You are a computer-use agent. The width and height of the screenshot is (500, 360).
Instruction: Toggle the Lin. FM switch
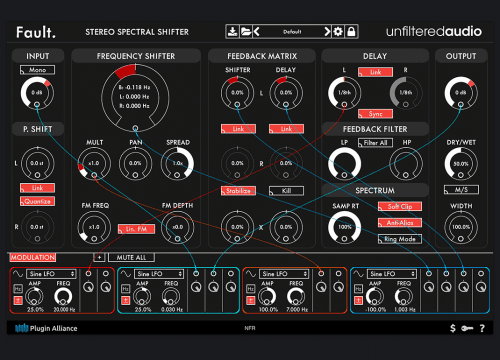pos(136,229)
